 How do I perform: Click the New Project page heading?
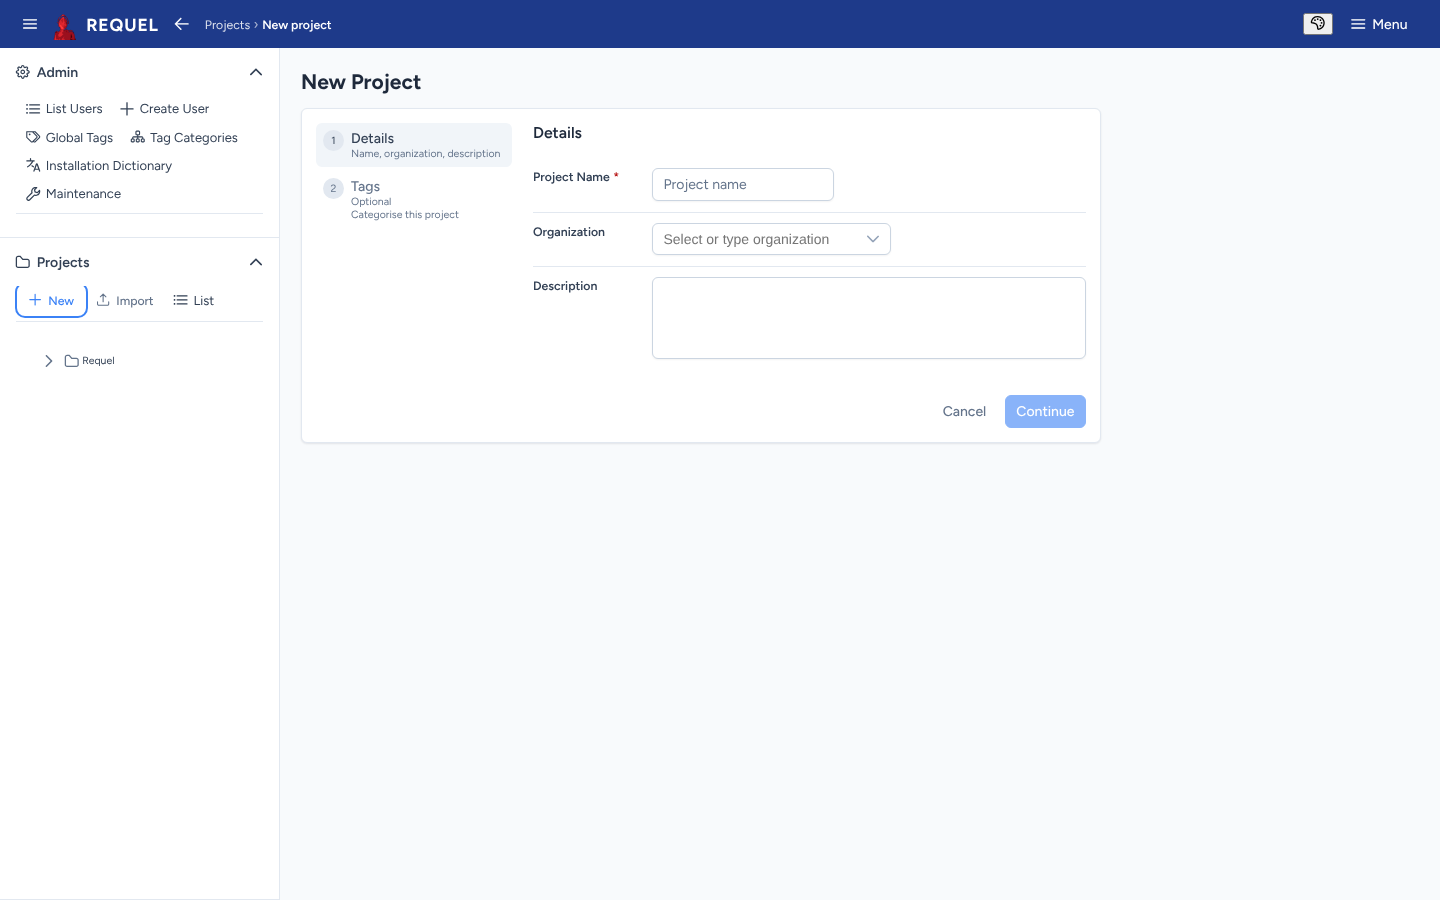pyautogui.click(x=361, y=82)
